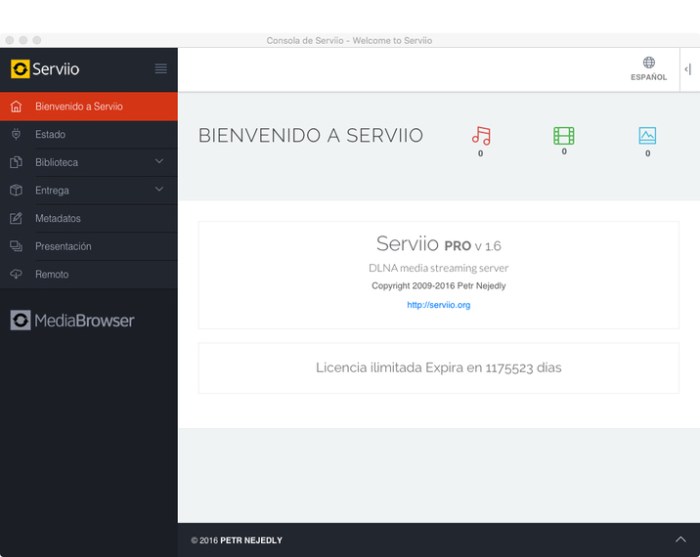This screenshot has height=557, width=700.
Task: Open the ESPAÑOL language selector
Action: coord(649,69)
